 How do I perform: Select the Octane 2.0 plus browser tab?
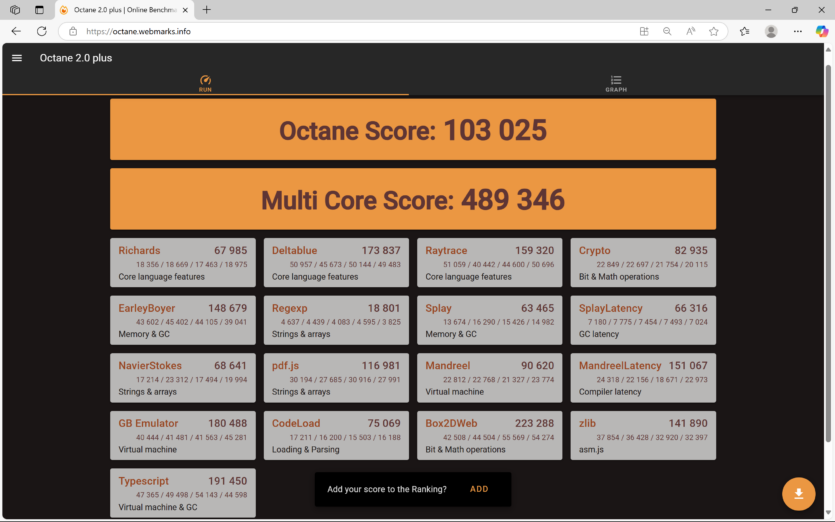click(125, 10)
